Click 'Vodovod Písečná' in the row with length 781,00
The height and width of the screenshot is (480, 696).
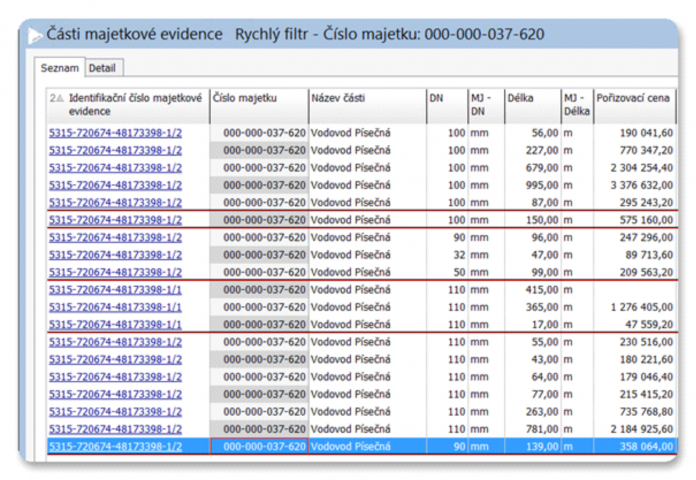351,429
